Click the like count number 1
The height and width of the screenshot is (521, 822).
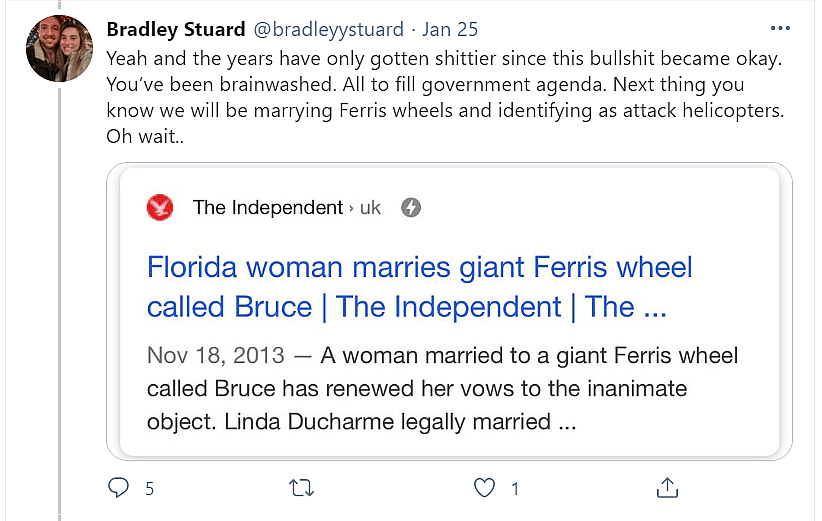[x=515, y=489]
